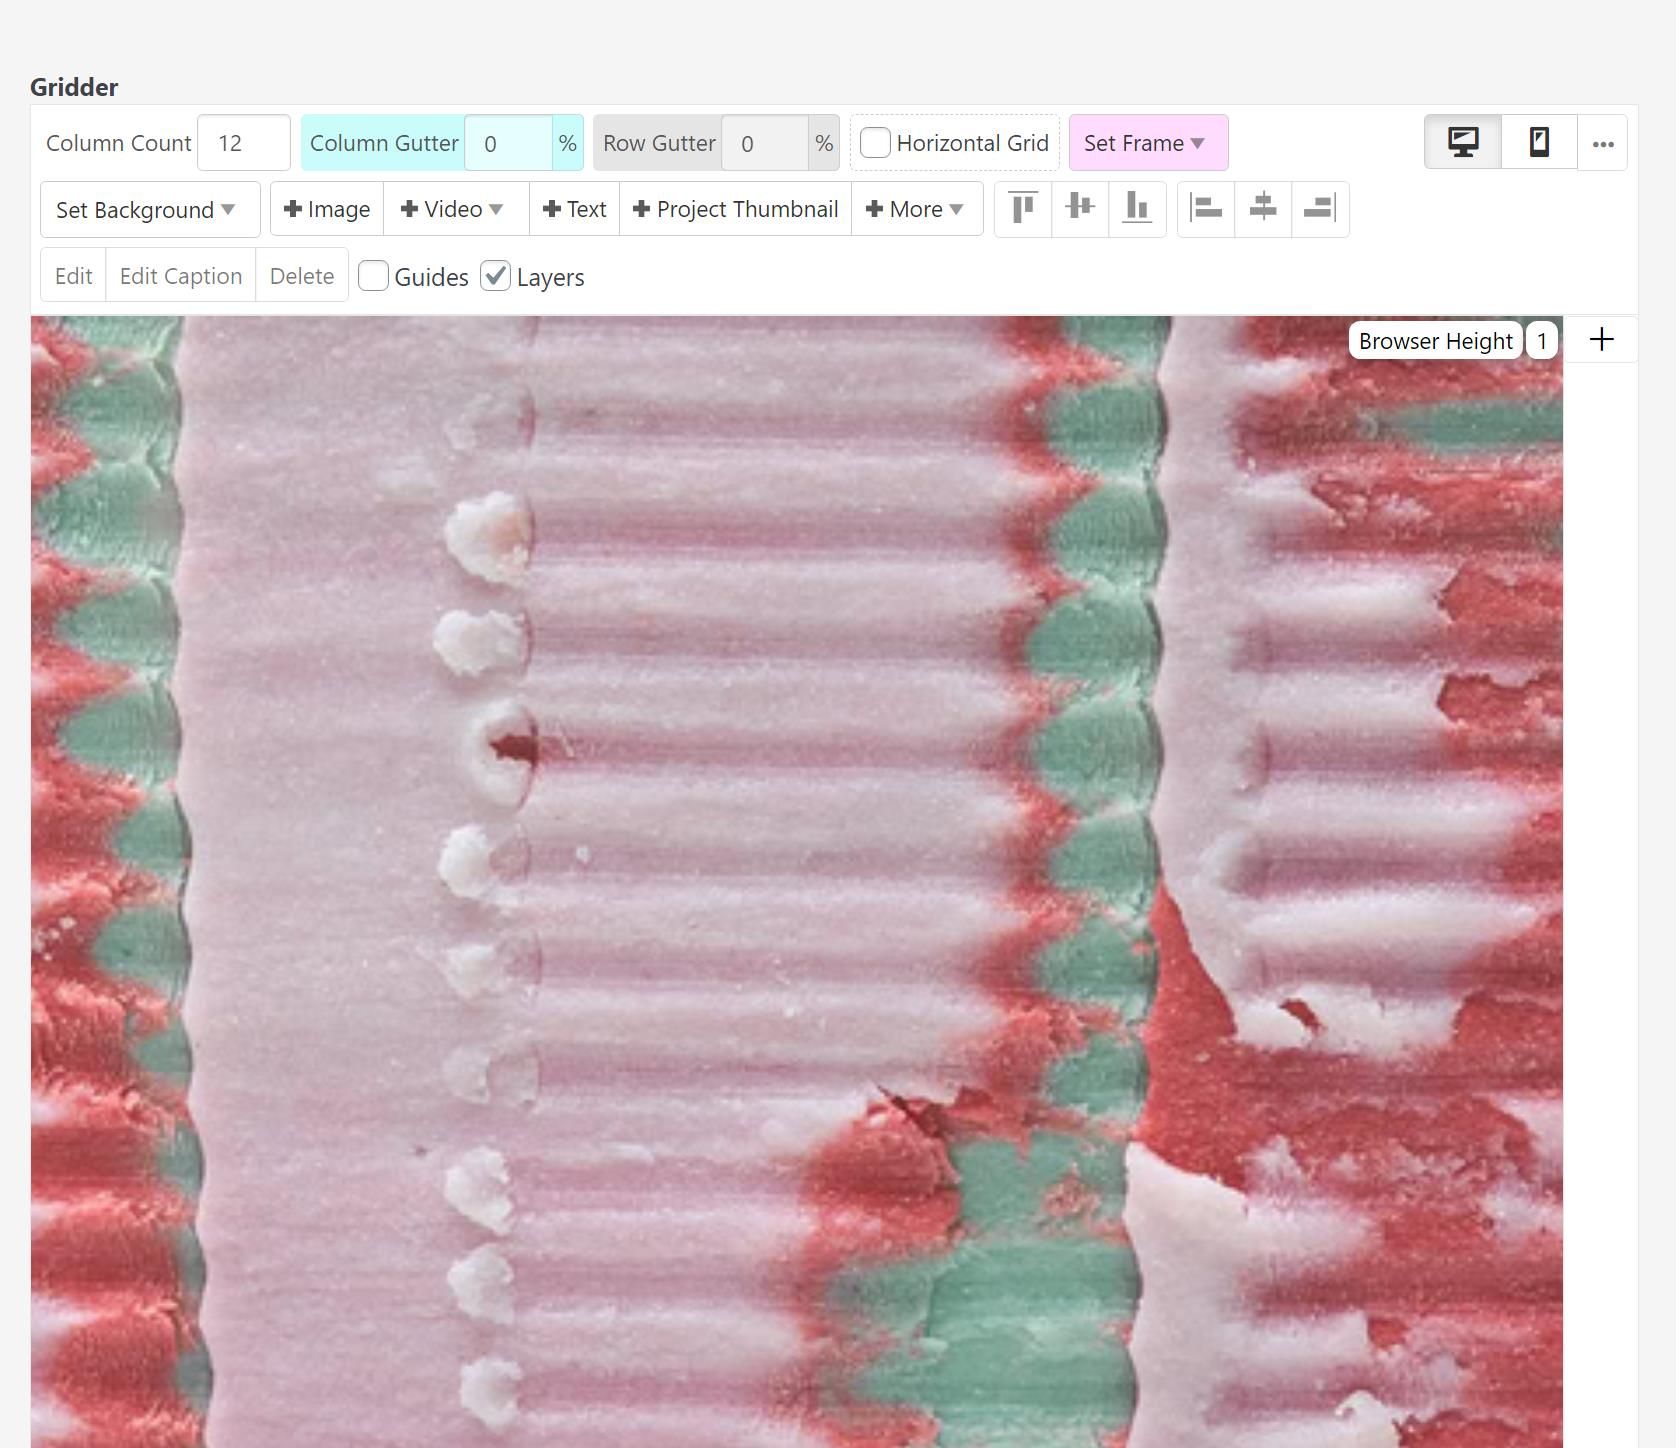
Task: Open the three-dots options menu
Action: coord(1603,144)
